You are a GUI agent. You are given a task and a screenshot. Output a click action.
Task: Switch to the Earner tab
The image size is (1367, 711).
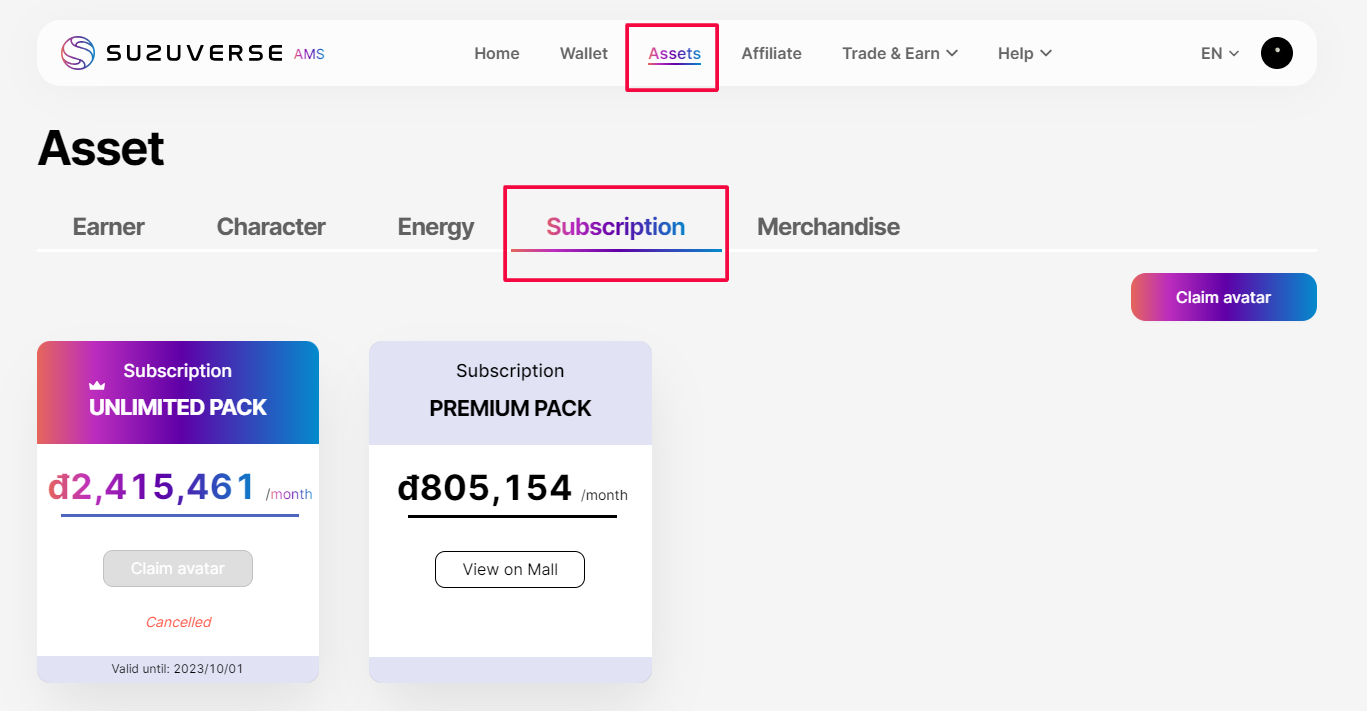tap(109, 227)
